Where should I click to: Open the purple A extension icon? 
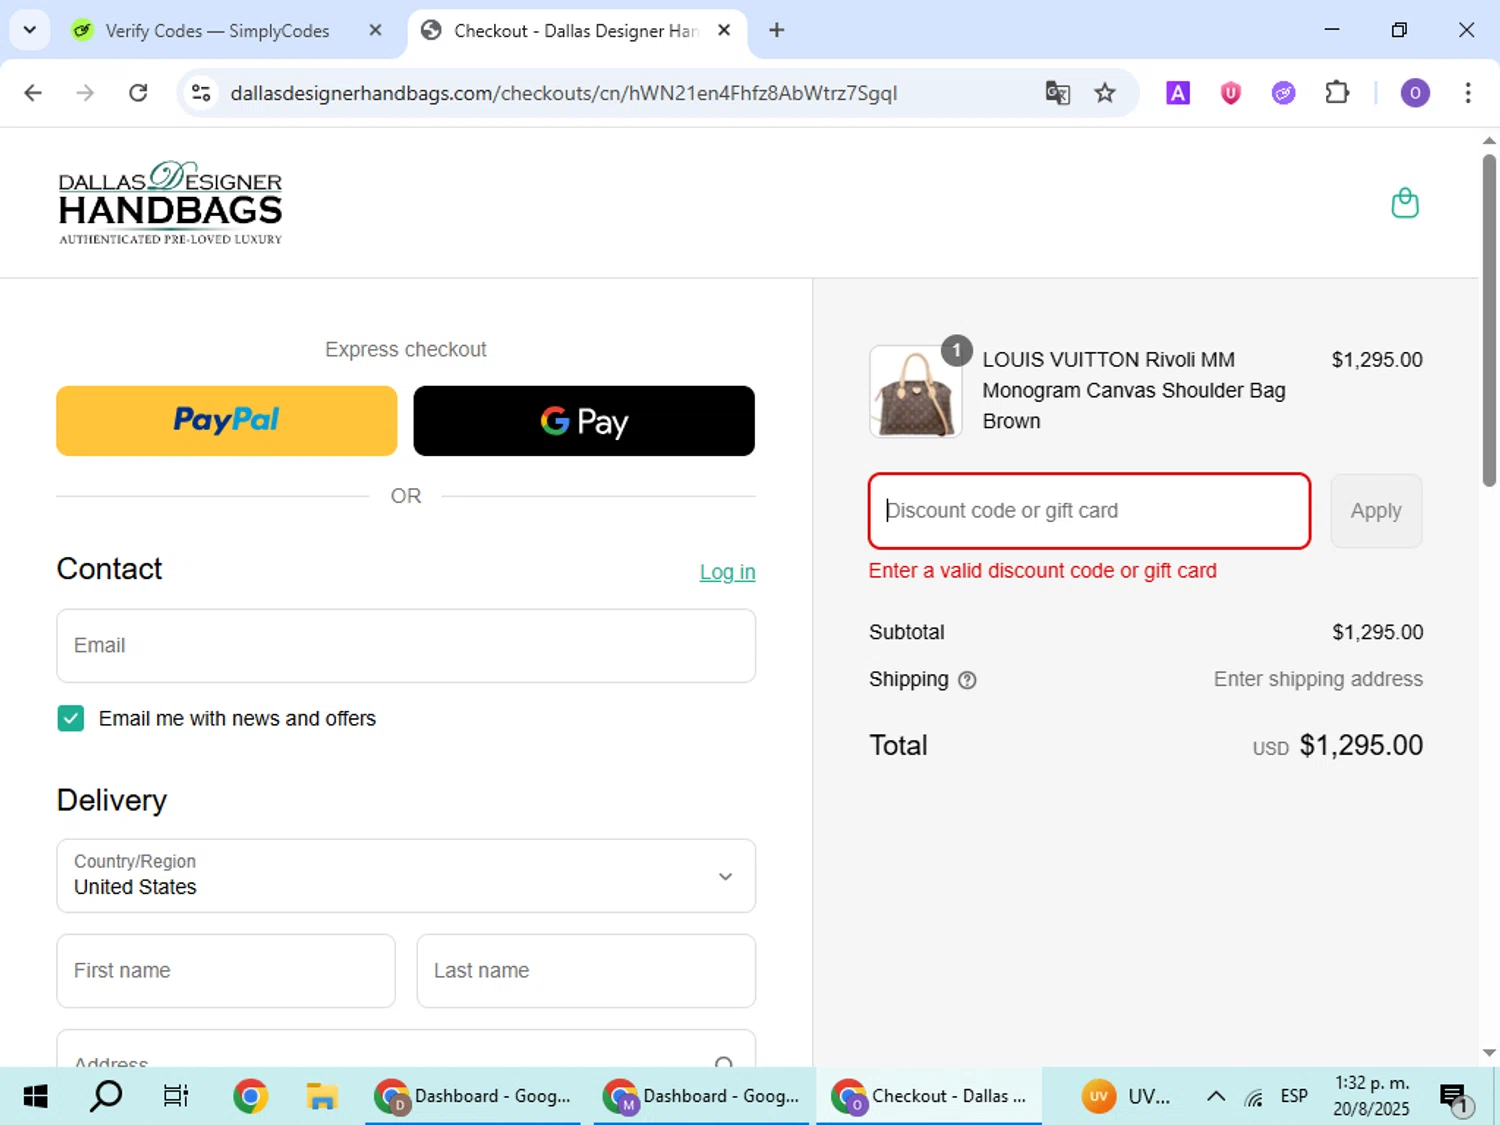[1178, 93]
